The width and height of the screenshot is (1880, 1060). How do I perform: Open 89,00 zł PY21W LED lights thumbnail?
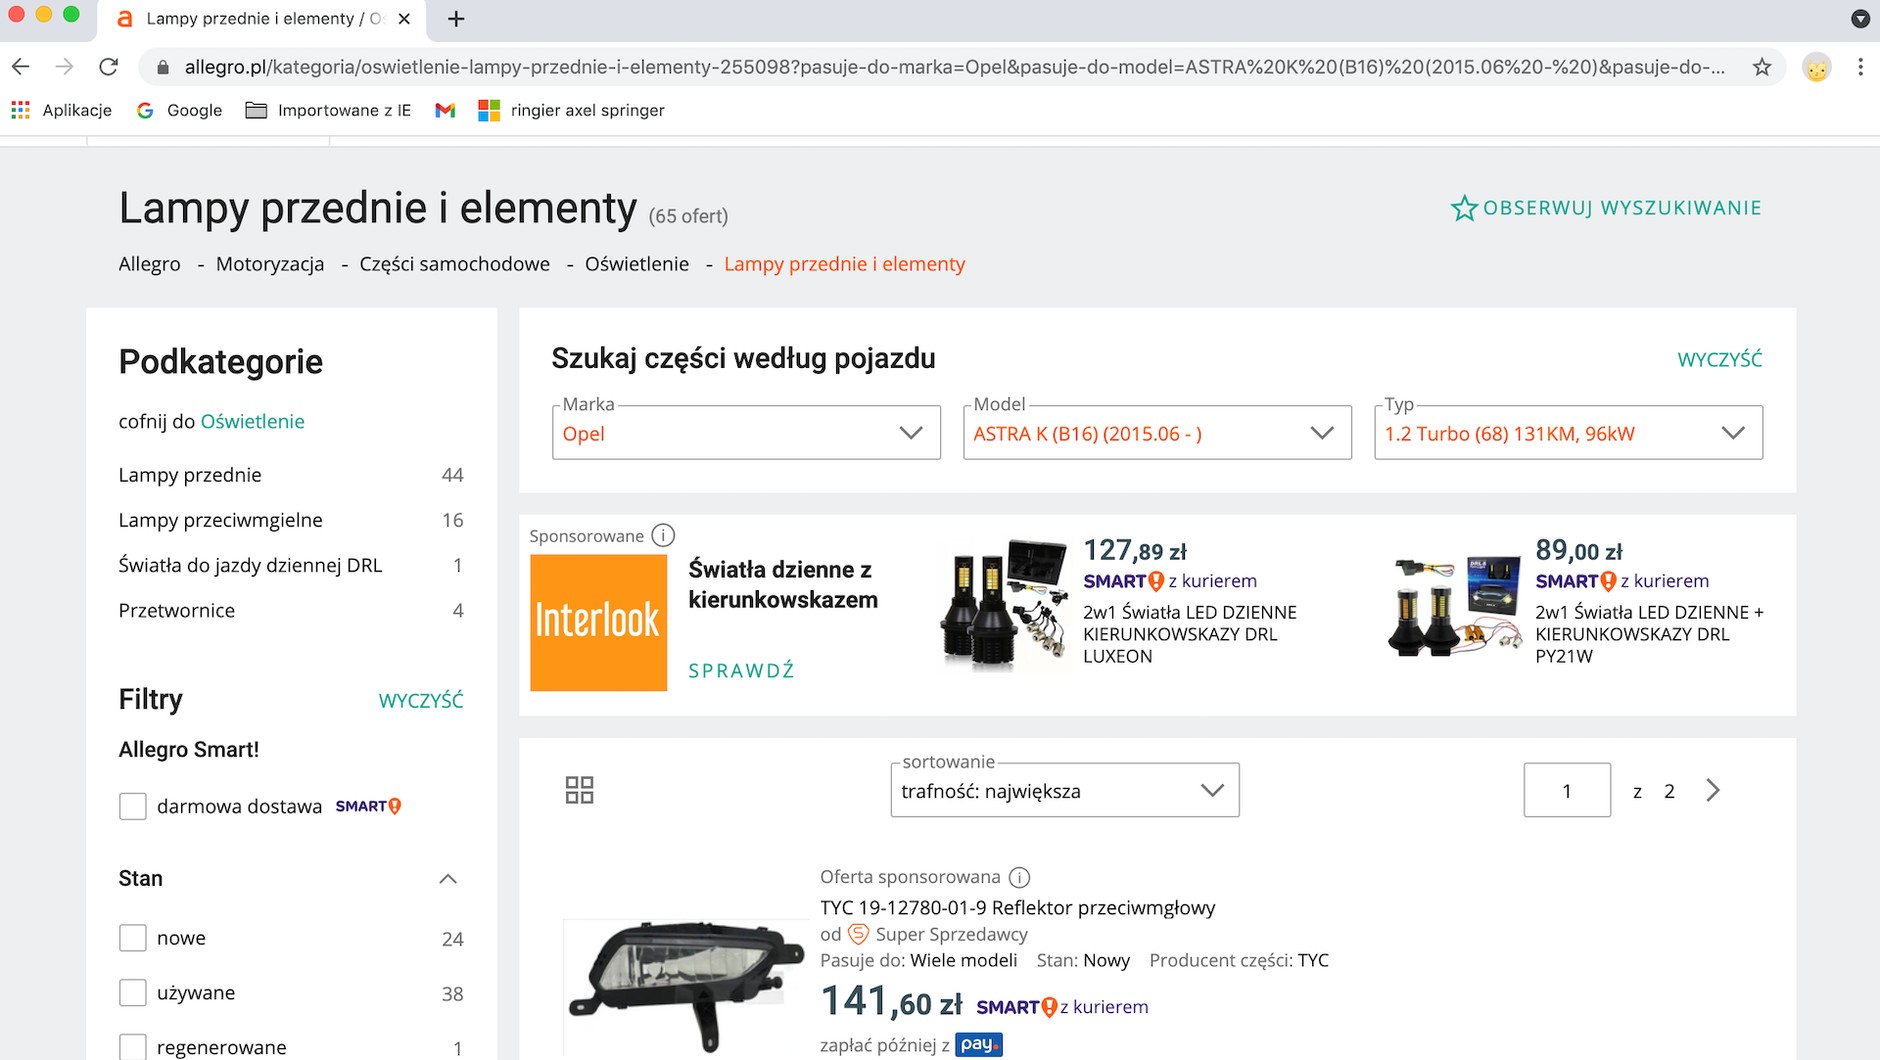click(x=1456, y=606)
